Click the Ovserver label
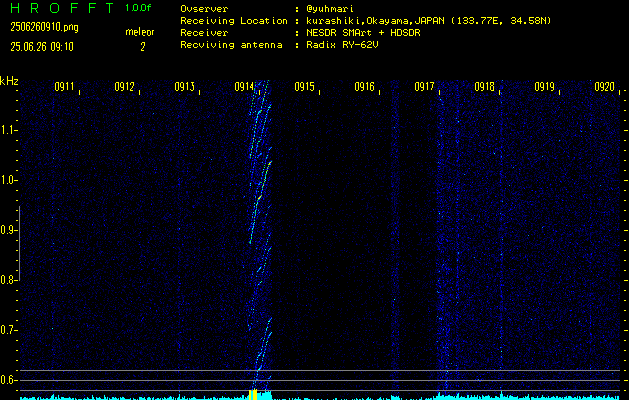The height and width of the screenshot is (400, 629). [x=204, y=9]
